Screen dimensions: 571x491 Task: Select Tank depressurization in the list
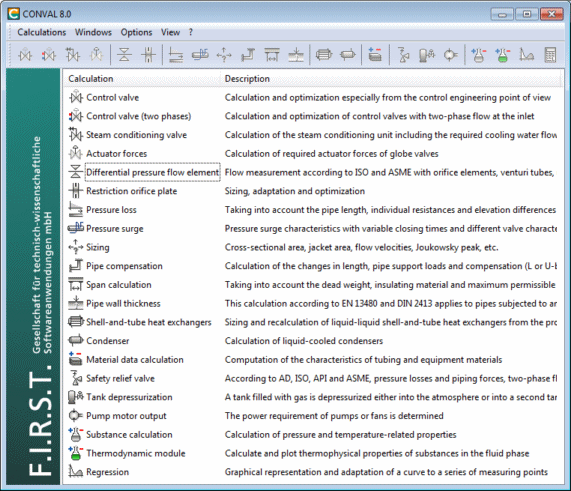point(129,397)
